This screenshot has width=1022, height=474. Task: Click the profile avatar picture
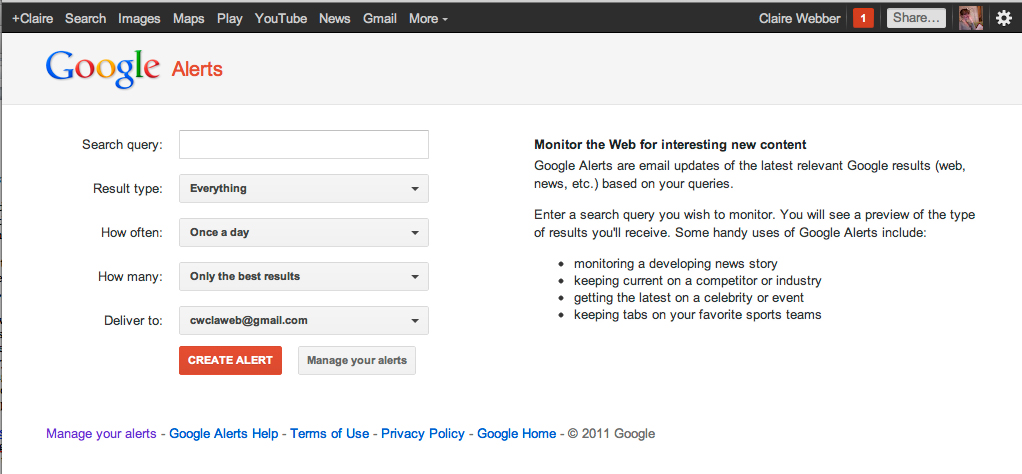coord(970,18)
